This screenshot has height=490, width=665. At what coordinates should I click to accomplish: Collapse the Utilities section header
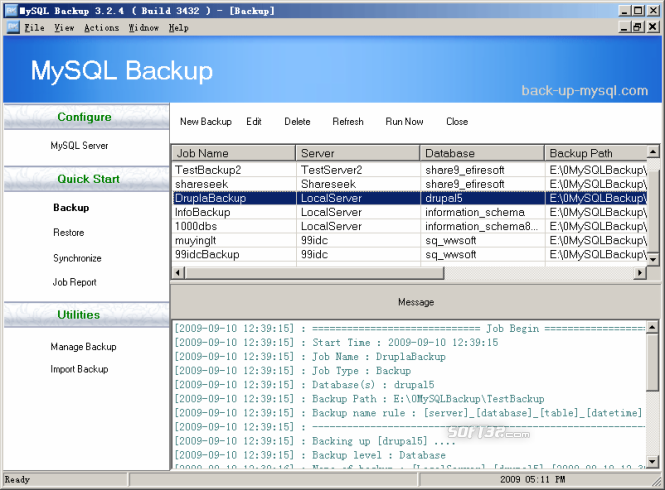click(87, 315)
